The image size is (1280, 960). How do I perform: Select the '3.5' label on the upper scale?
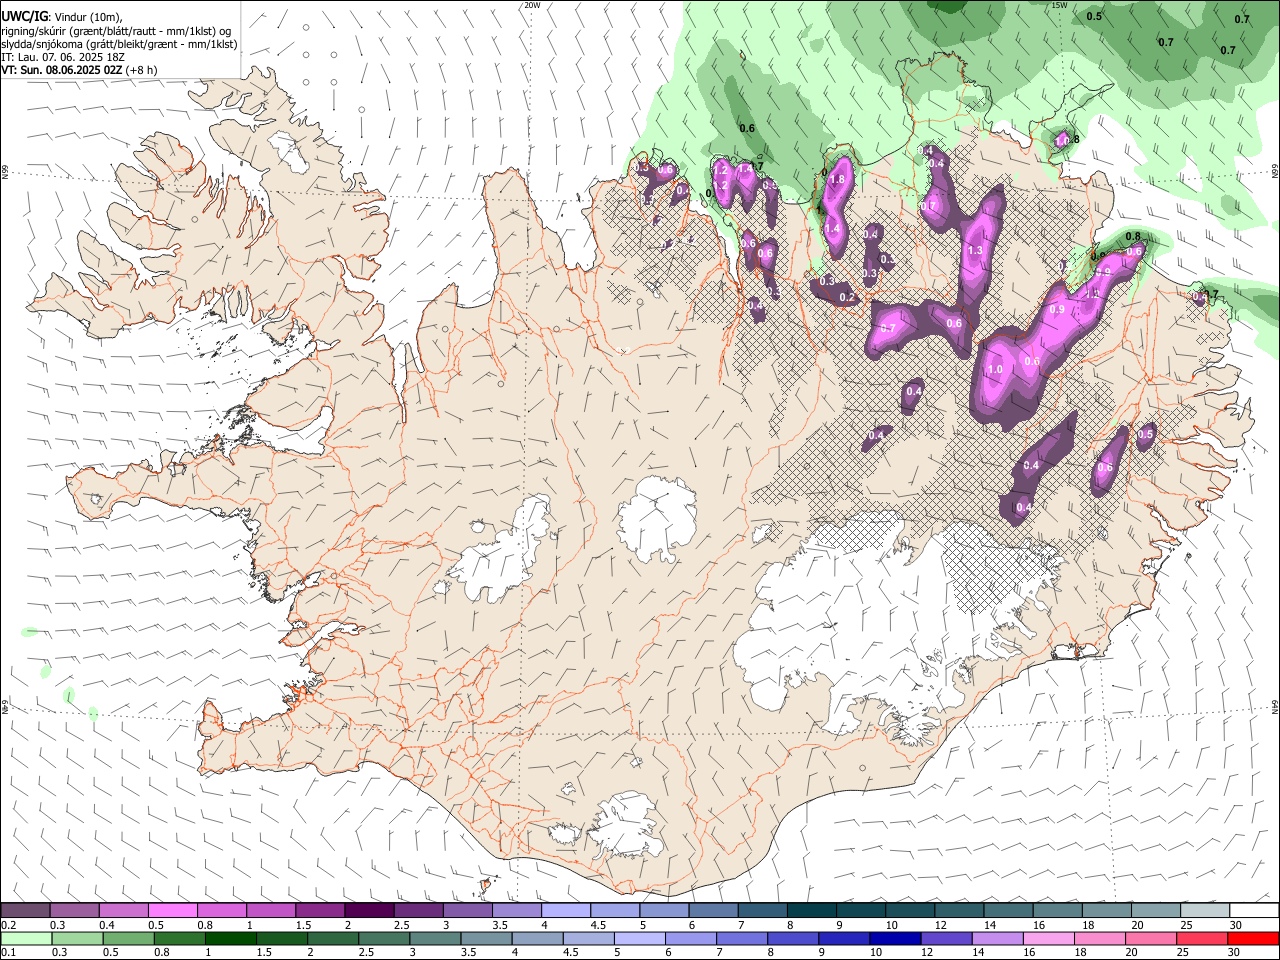[500, 925]
